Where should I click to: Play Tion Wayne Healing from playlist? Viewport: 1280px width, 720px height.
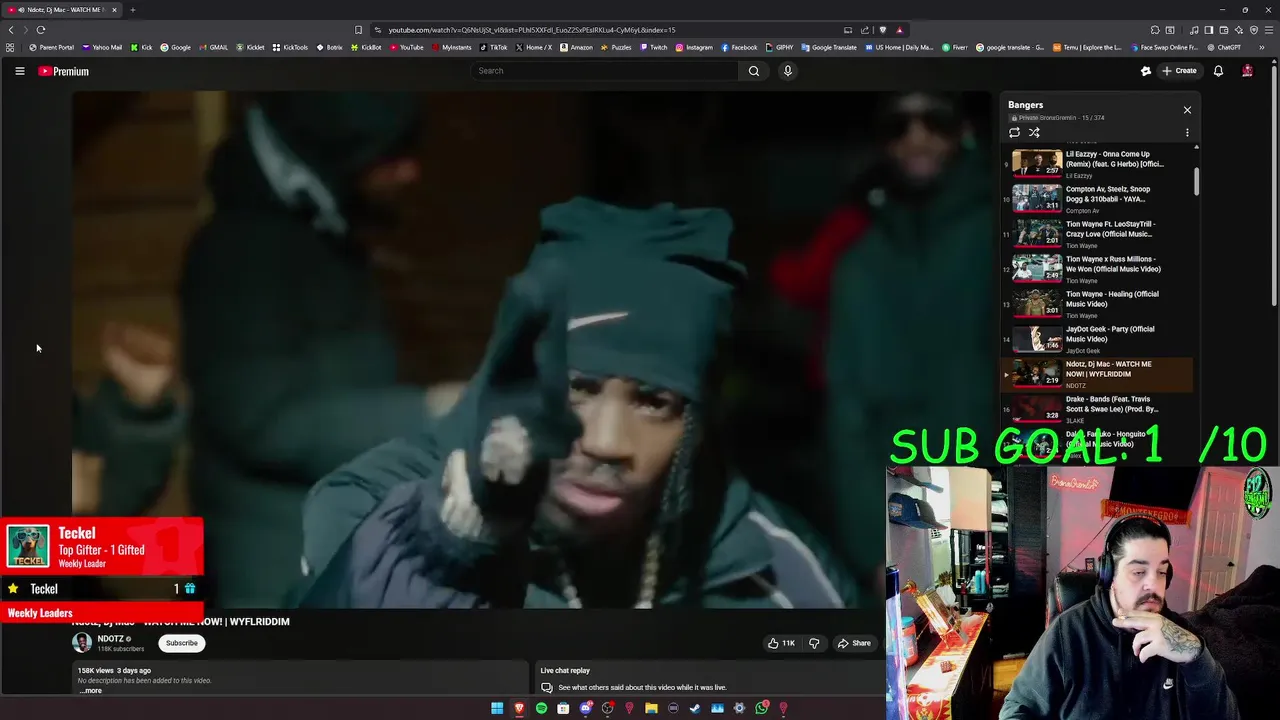pos(1097,303)
